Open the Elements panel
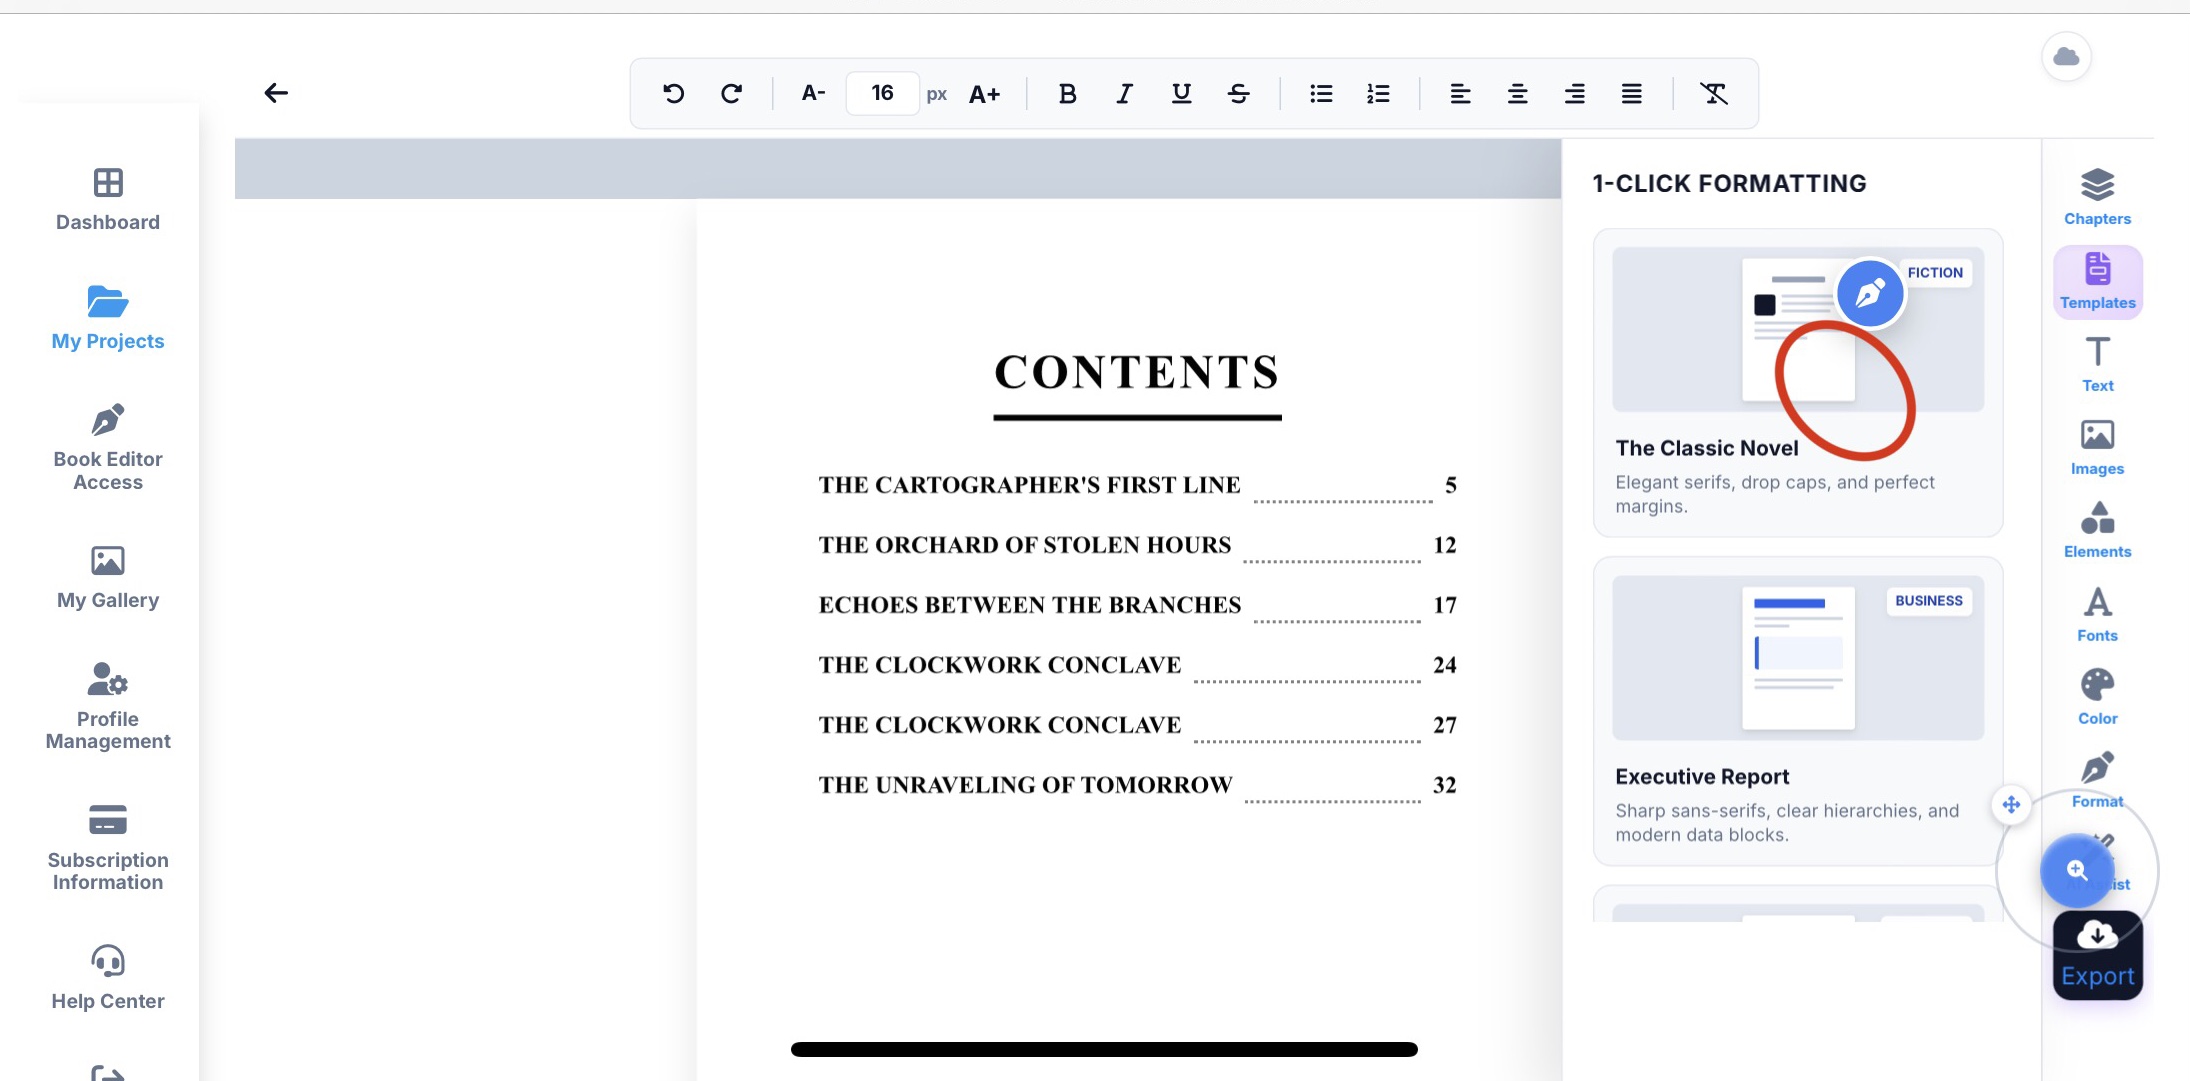Viewport: 2190px width, 1081px height. (x=2097, y=531)
